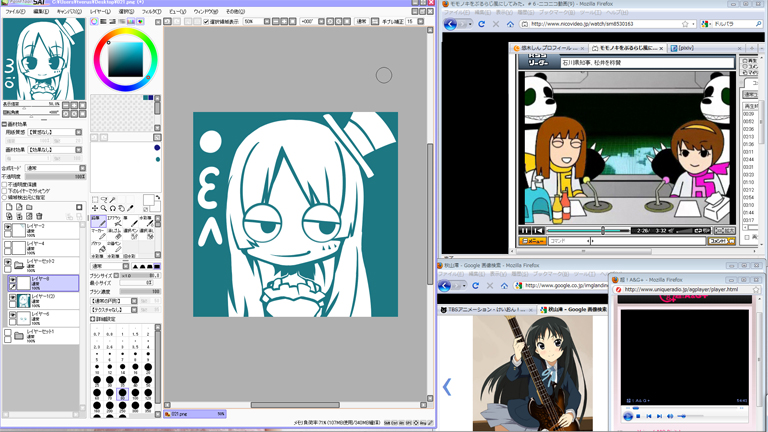Open the paint effect dropdown
This screenshot has height=432, width=768.
(x=78, y=149)
